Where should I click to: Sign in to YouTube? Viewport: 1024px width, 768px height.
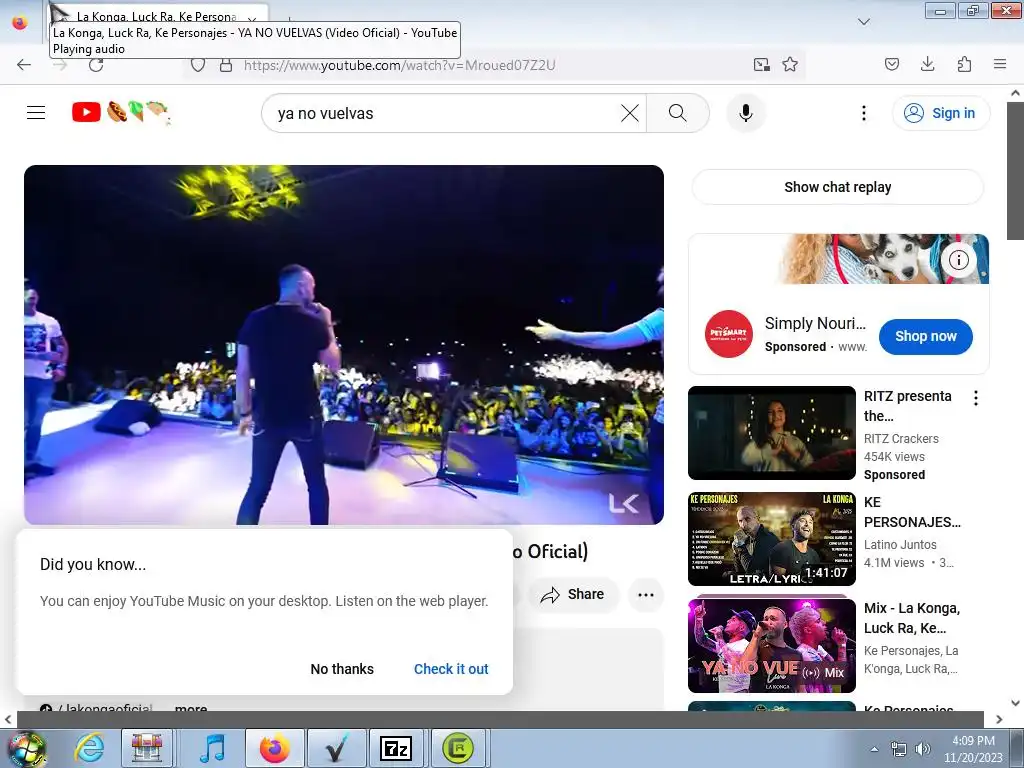[x=941, y=113]
